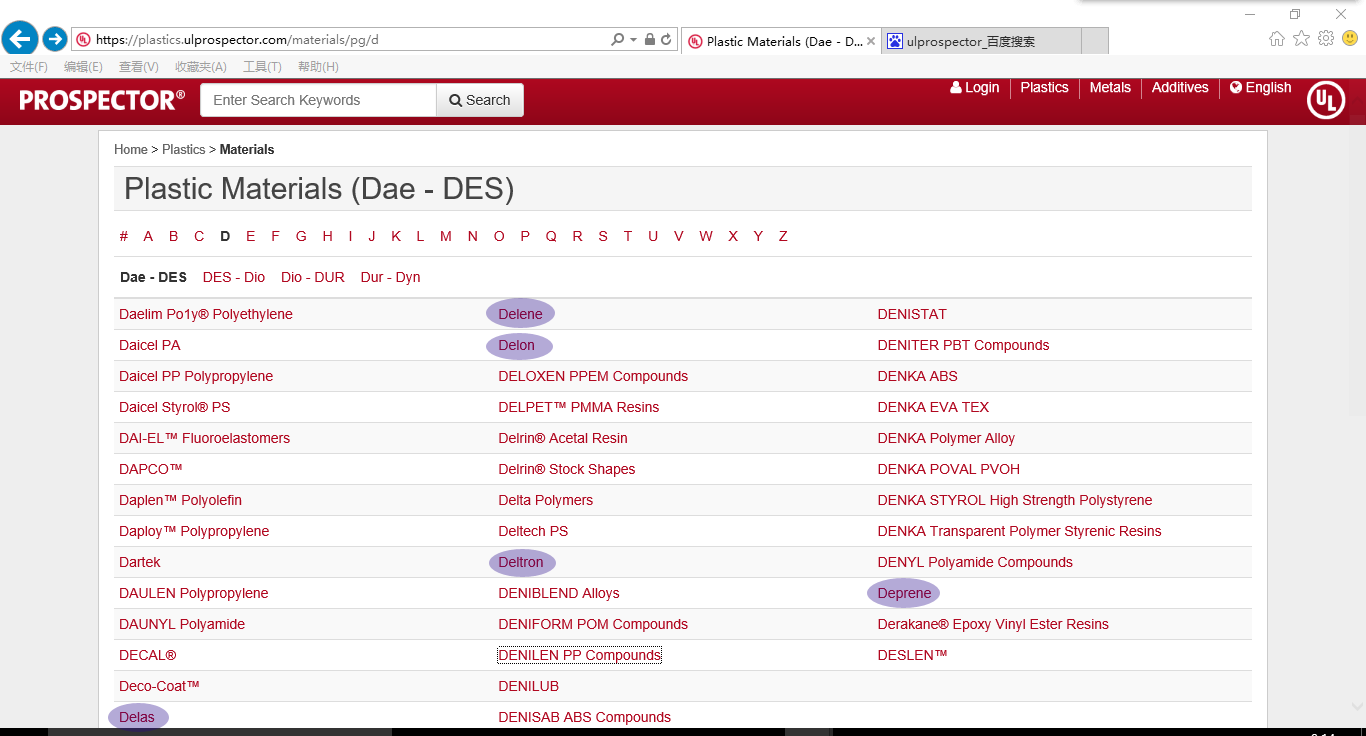Click the address bar search magnifier icon

click(618, 40)
